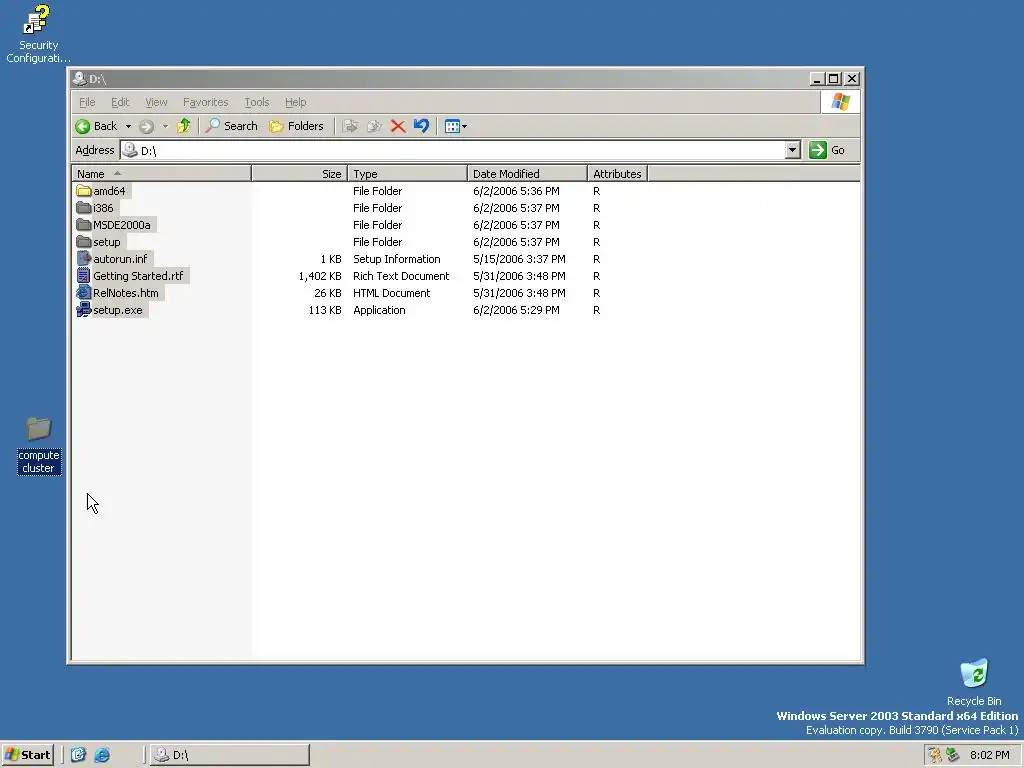Image resolution: width=1024 pixels, height=768 pixels.
Task: Minimize the D:\ window
Action: pos(816,79)
